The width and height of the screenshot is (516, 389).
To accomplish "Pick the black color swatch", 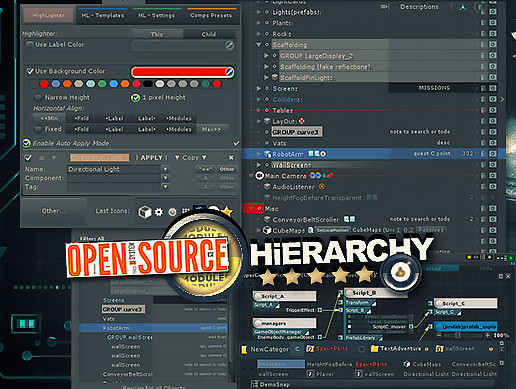I will [148, 84].
